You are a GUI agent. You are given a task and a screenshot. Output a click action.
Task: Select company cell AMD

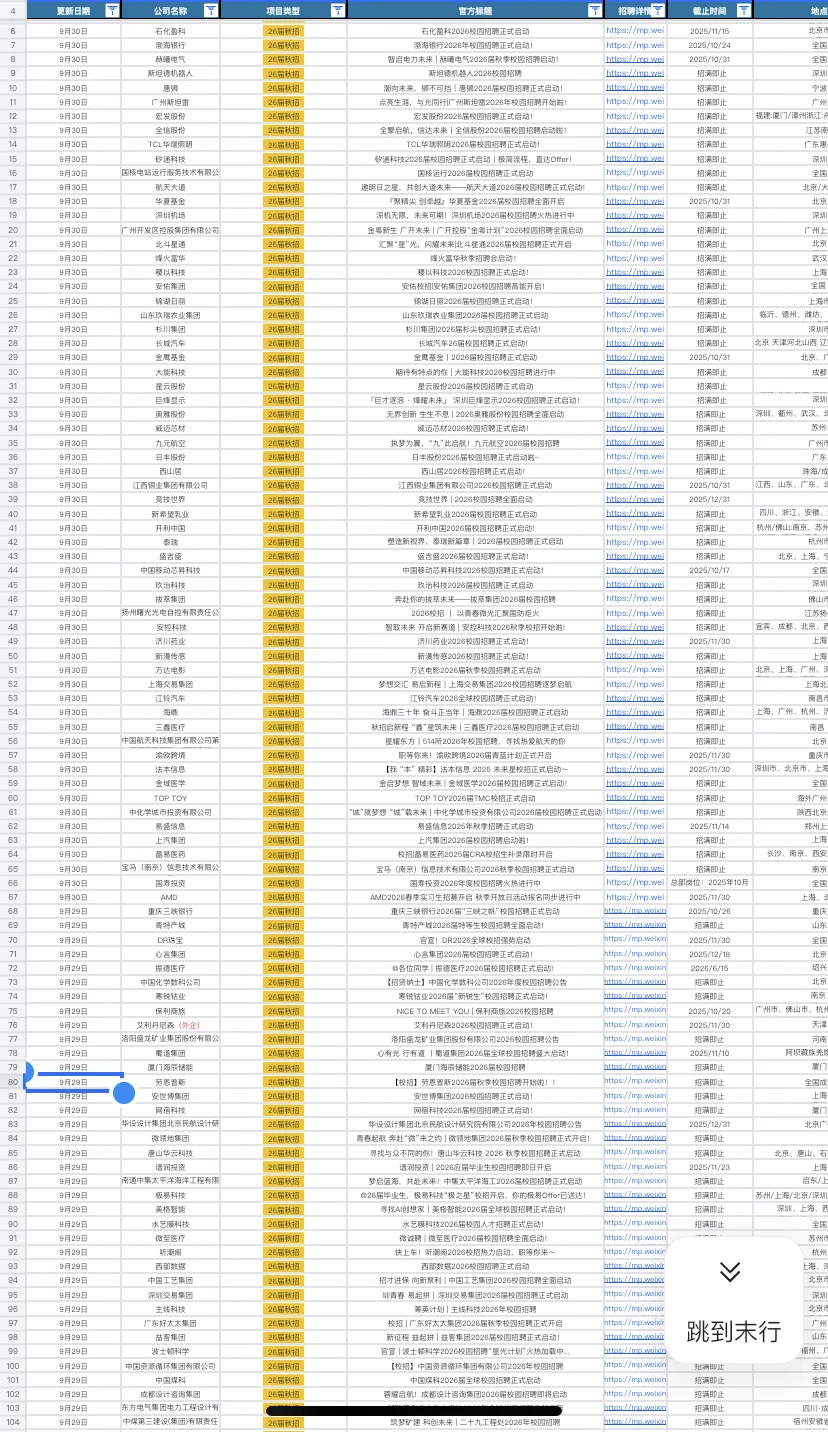pyautogui.click(x=171, y=897)
